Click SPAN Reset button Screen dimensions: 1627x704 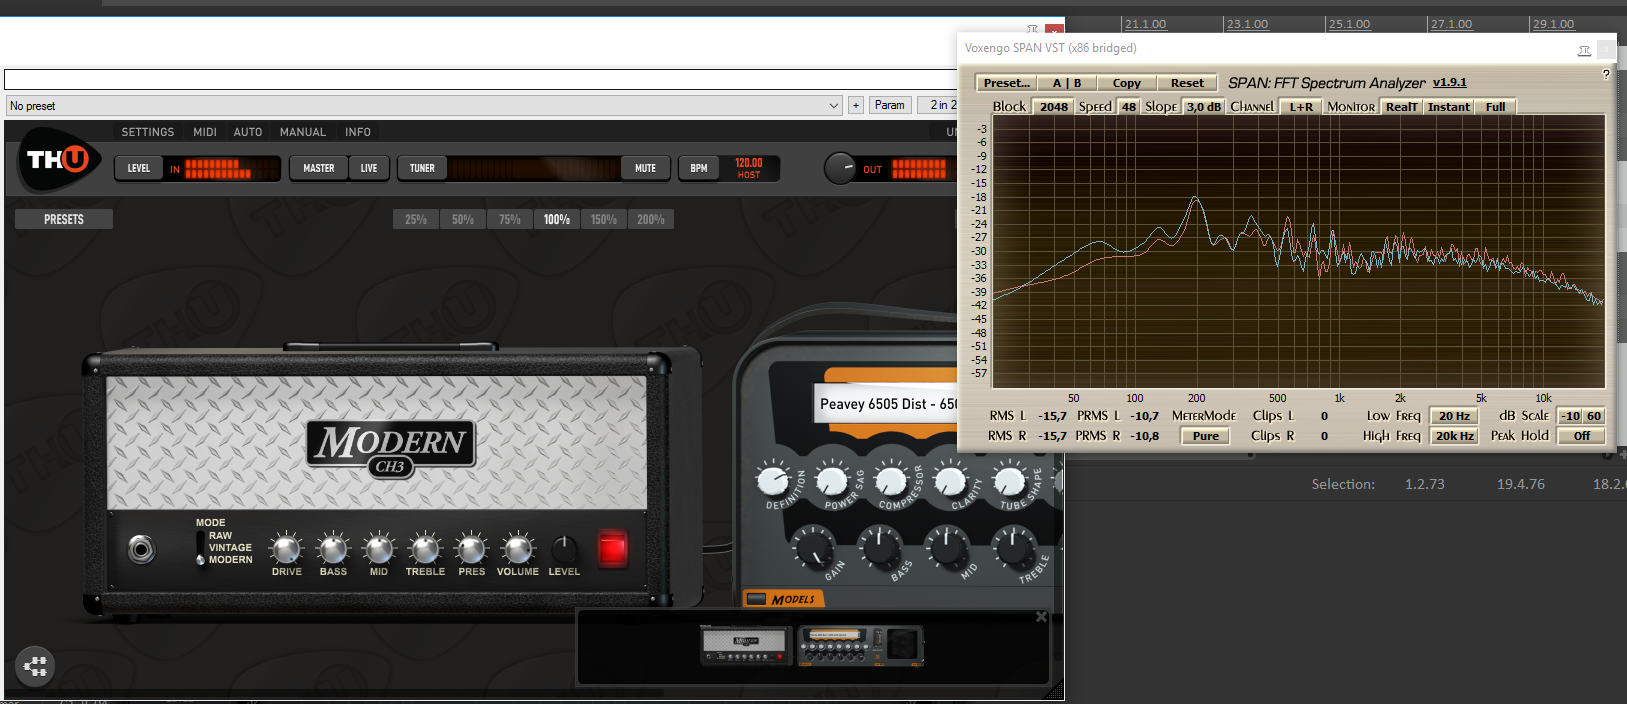[x=1188, y=83]
